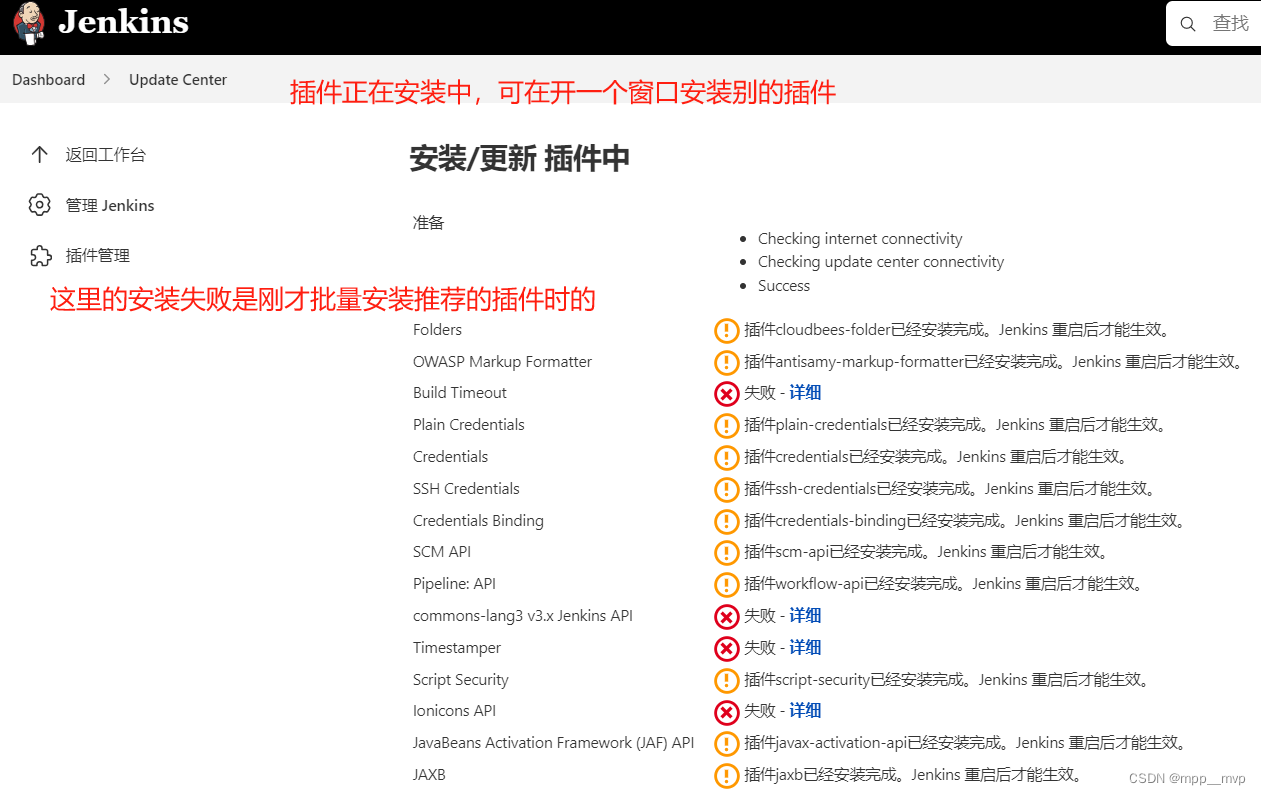Select the SSH Credentials plugin entry
This screenshot has width=1261, height=795.
pos(466,488)
